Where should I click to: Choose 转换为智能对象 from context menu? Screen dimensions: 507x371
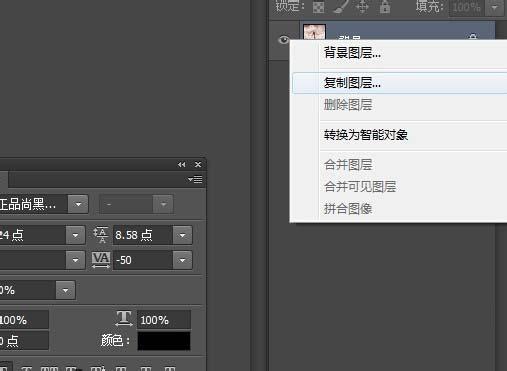[x=366, y=135]
